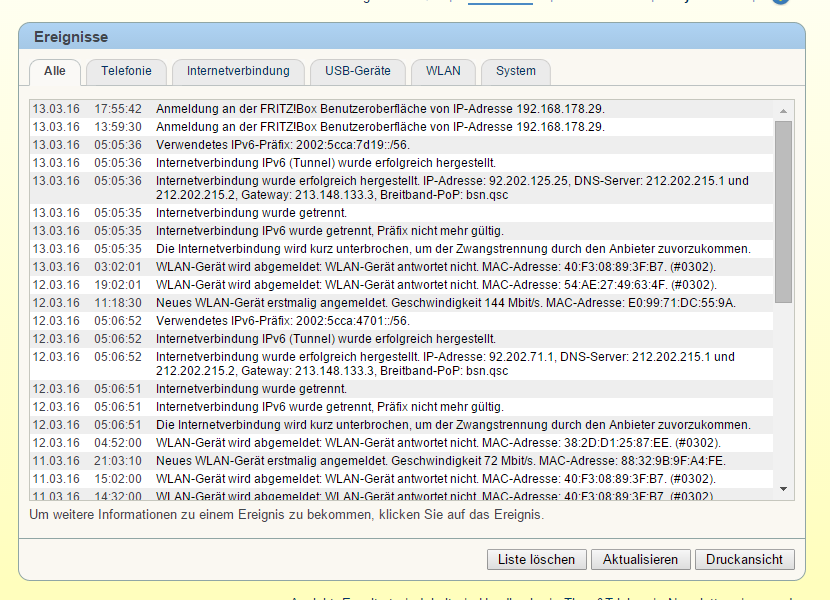Viewport: 830px width, 600px height.
Task: Click new WLAN device event with 72 Mbit/s
Action: coord(440,461)
